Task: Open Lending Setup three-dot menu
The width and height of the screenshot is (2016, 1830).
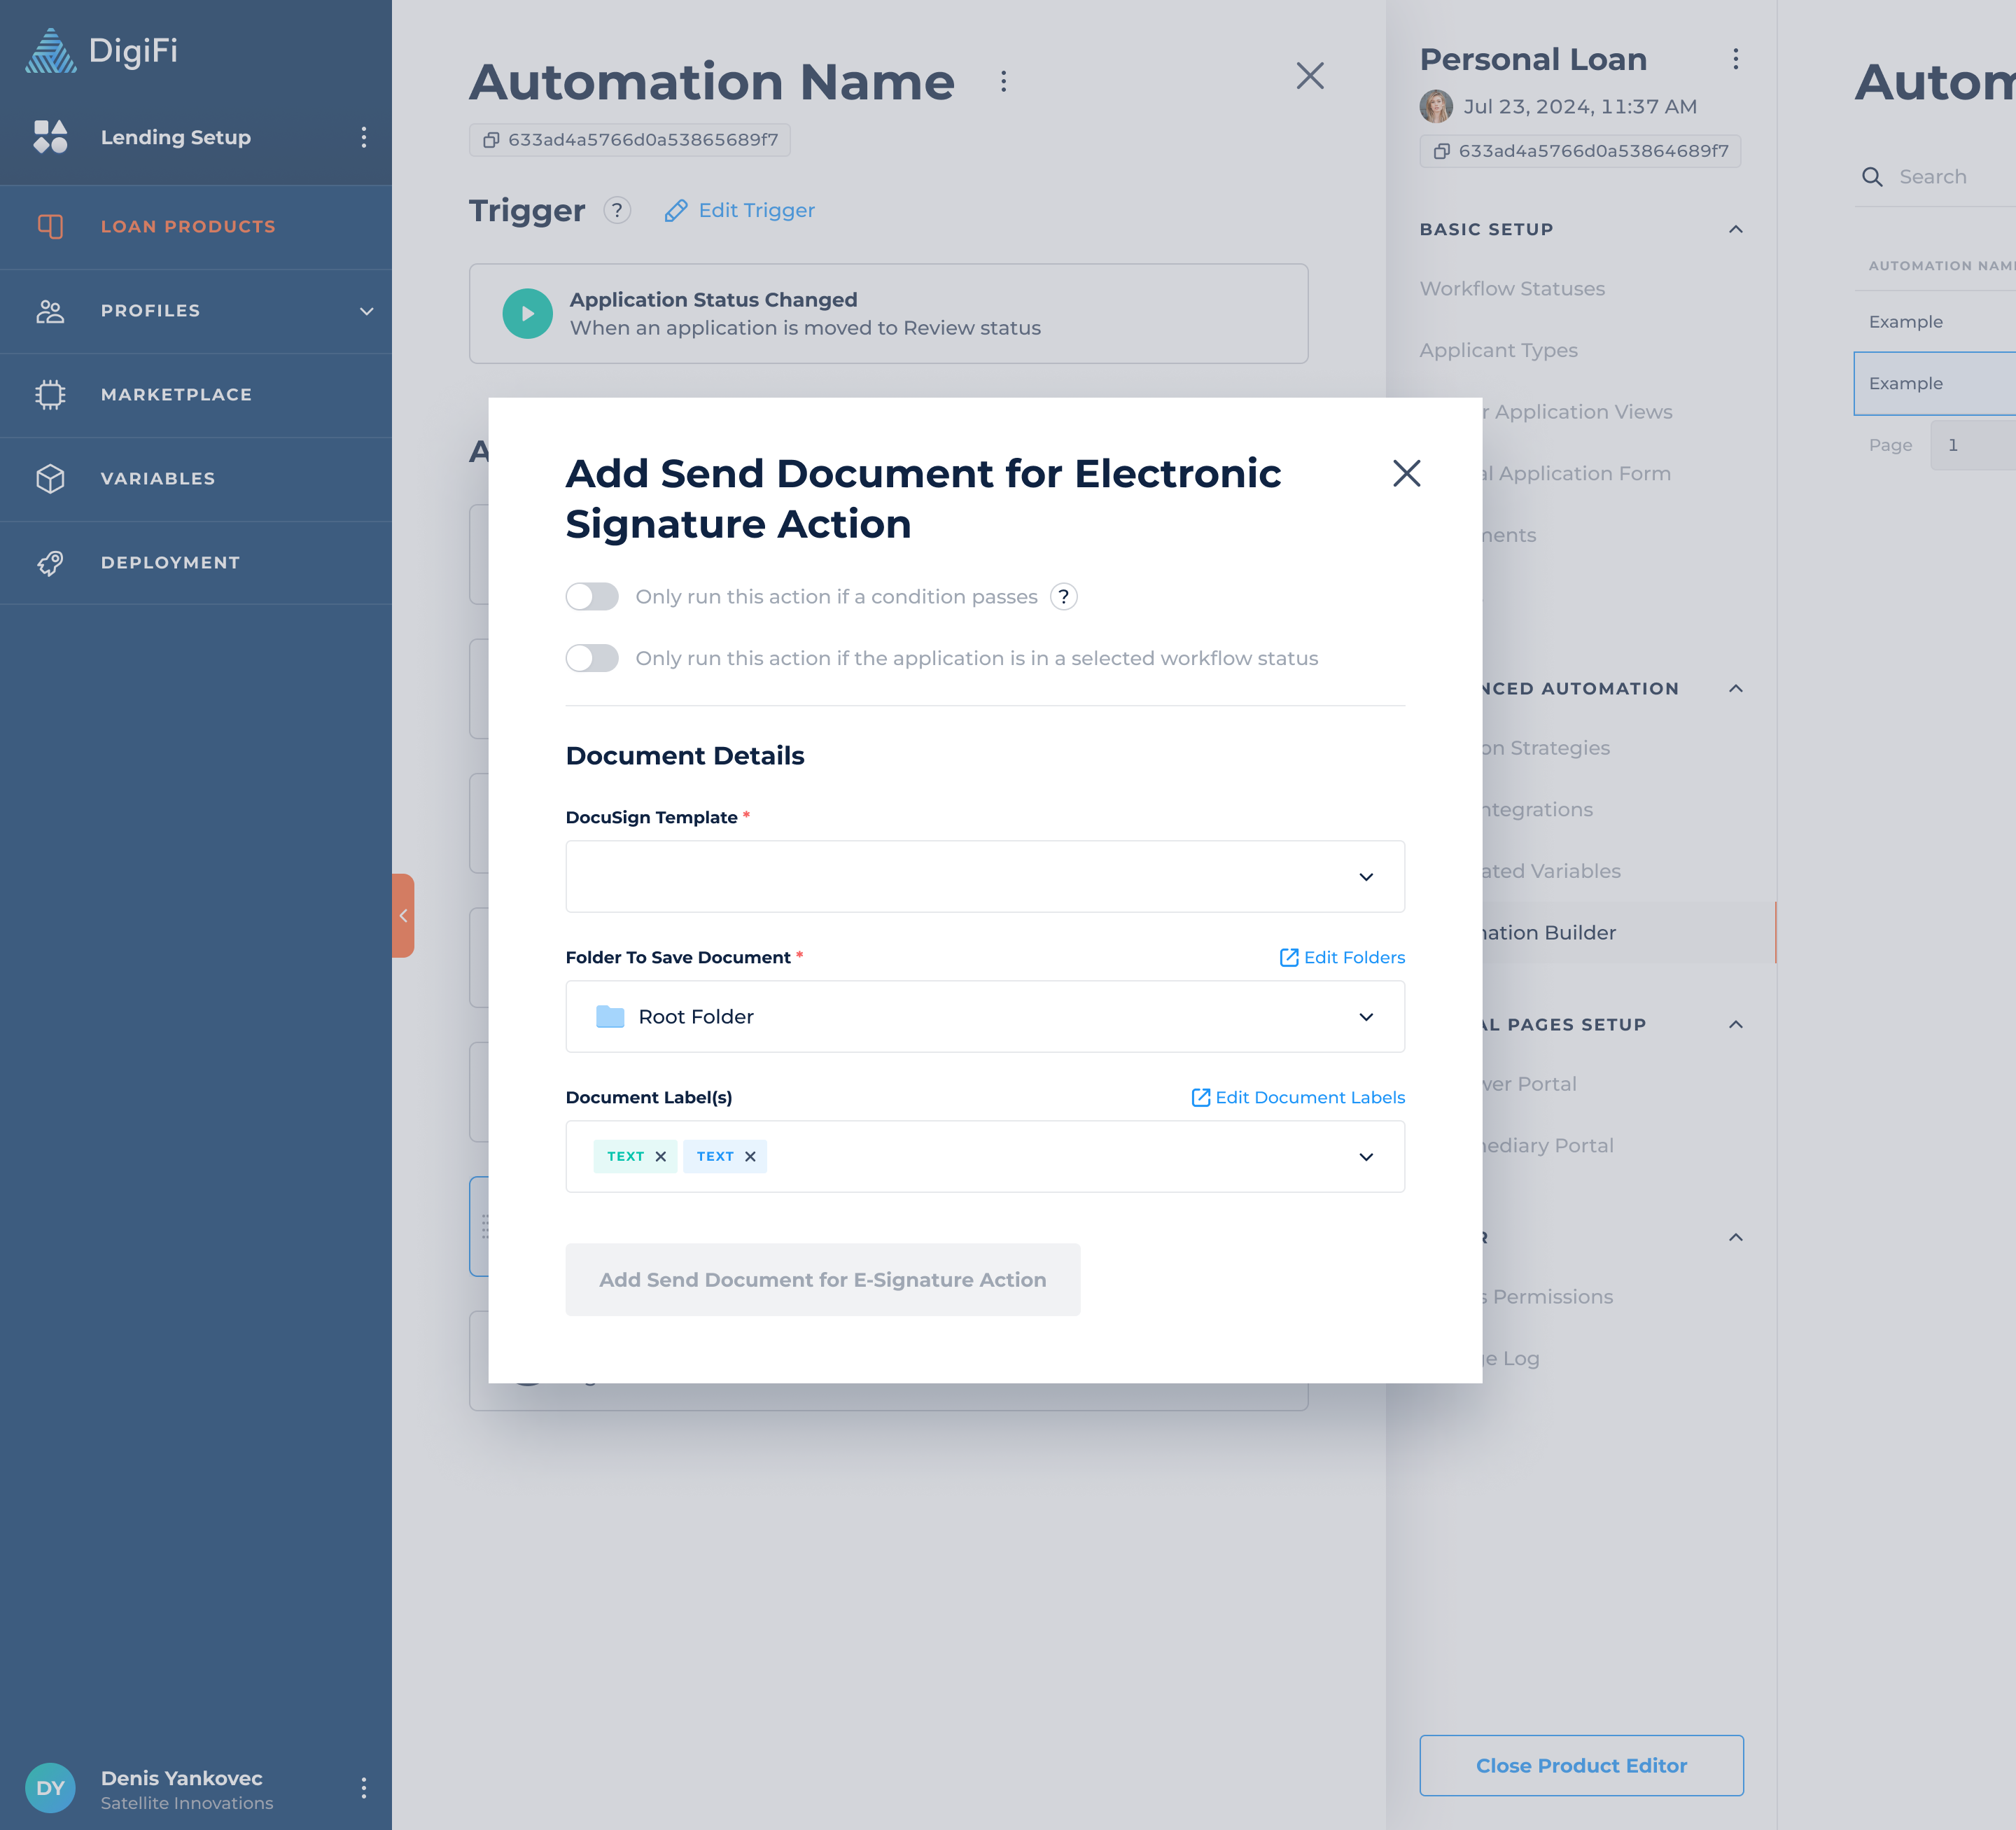Action: (364, 137)
